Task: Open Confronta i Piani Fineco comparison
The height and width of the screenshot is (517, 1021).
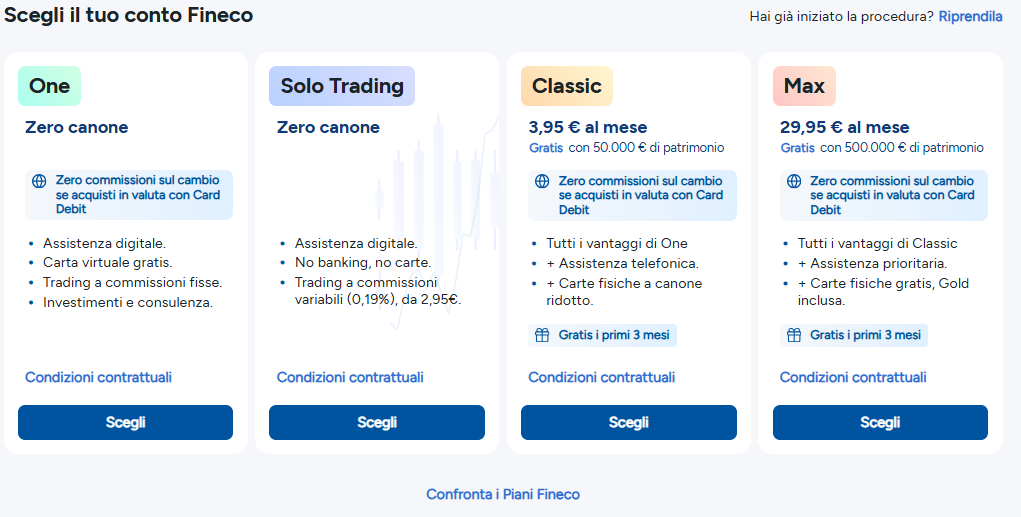Action: pyautogui.click(x=503, y=494)
